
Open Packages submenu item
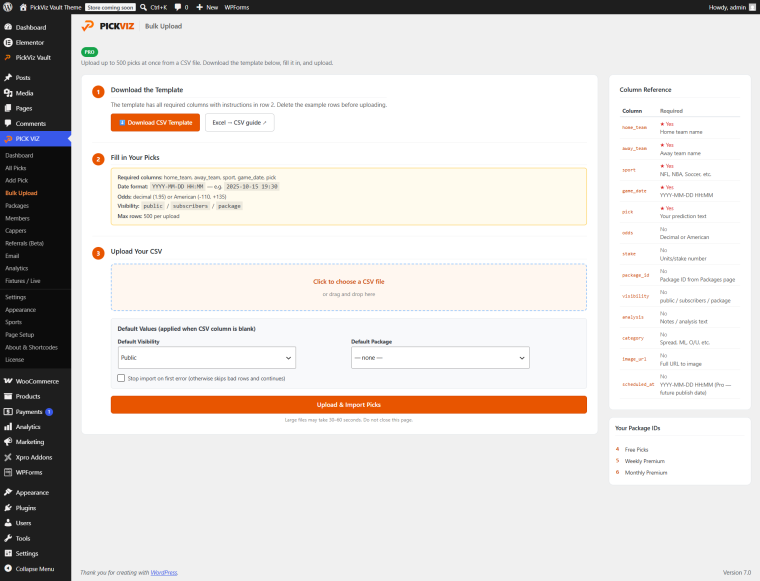17,205
